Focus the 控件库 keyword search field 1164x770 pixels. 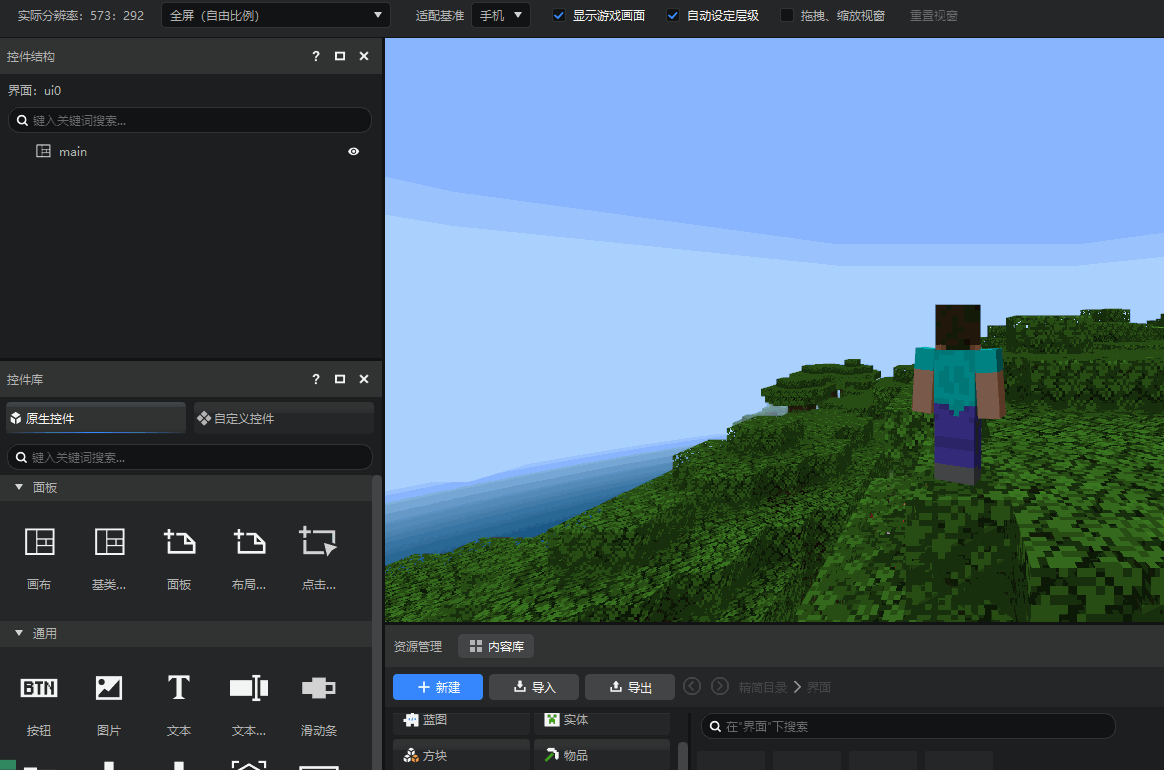tap(190, 457)
